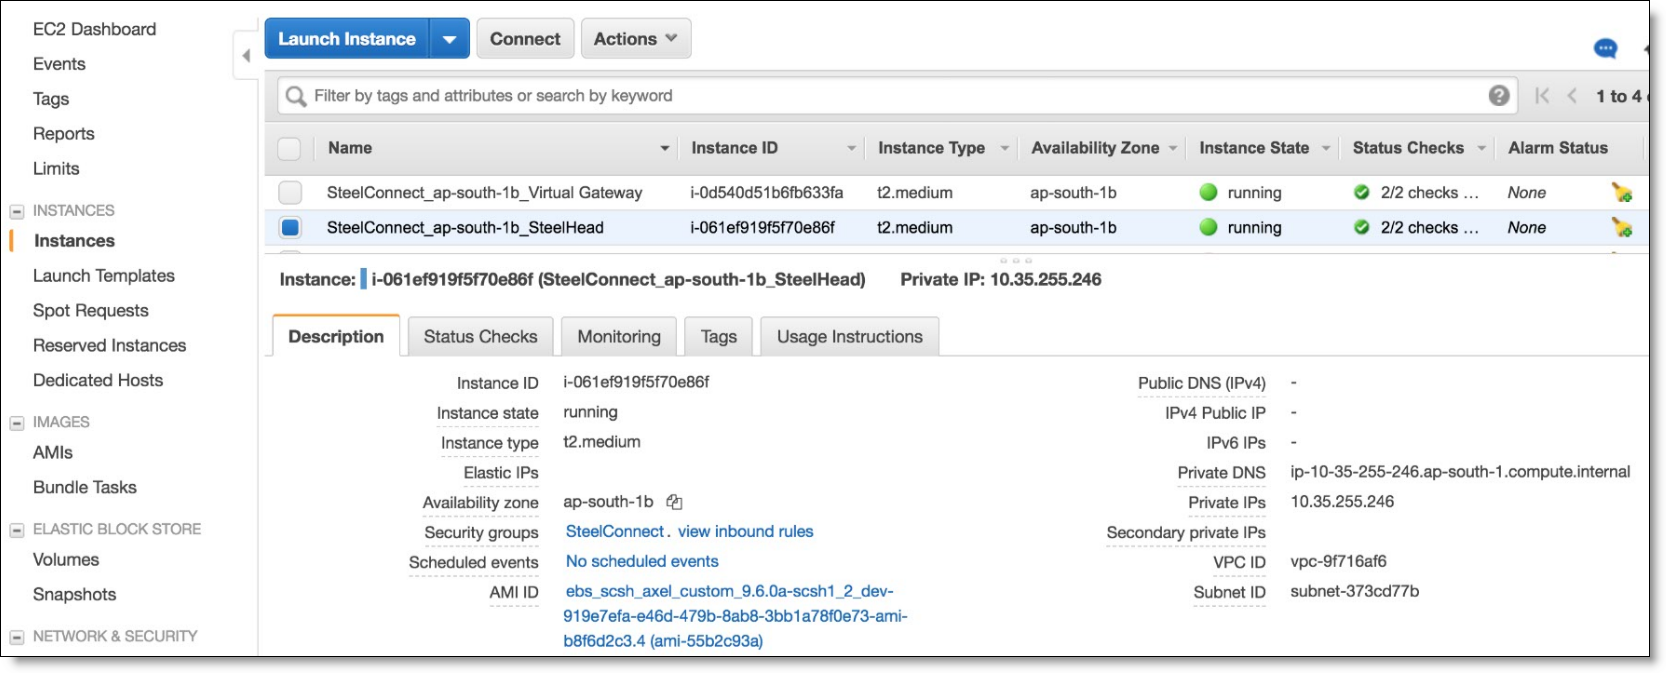The height and width of the screenshot is (673, 1666).
Task: Click the Connect button
Action: click(x=525, y=39)
